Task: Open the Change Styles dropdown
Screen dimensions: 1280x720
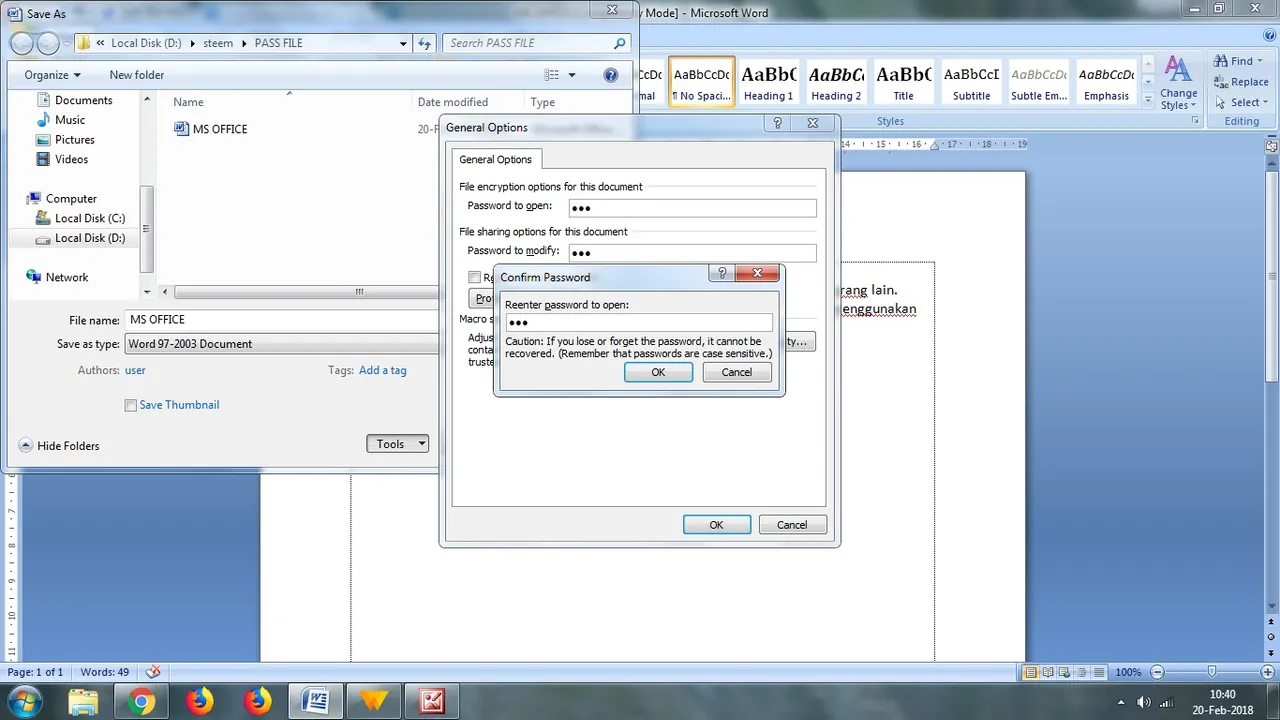Action: pos(1179,84)
